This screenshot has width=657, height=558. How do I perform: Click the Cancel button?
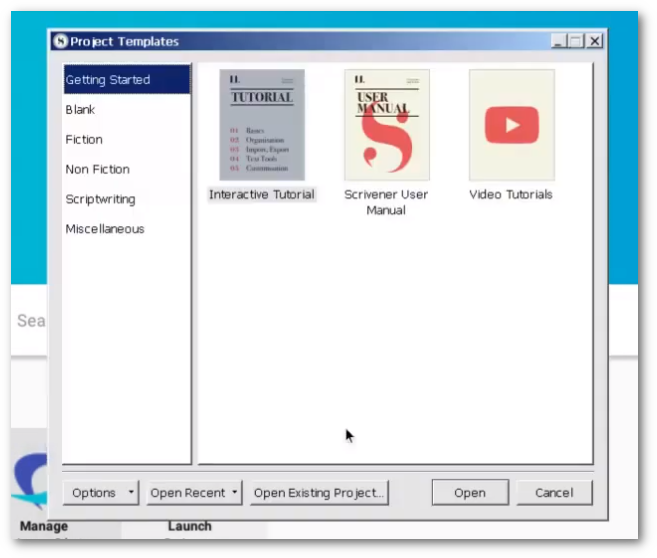[554, 493]
